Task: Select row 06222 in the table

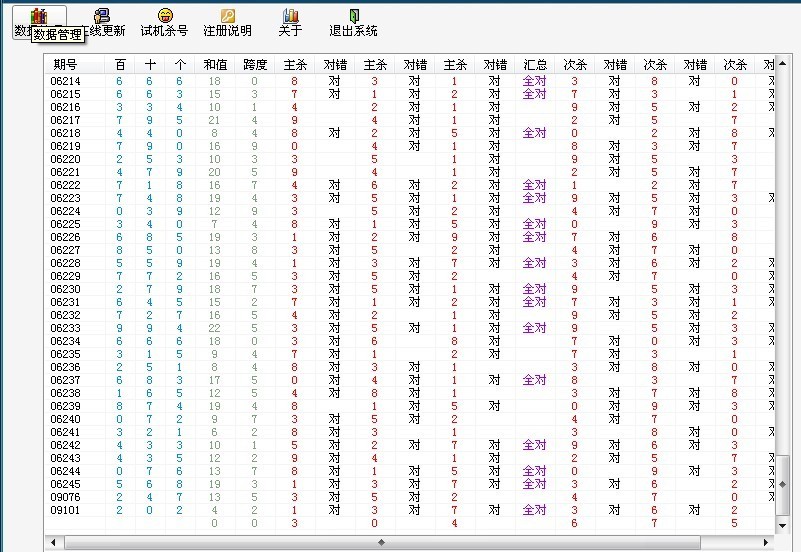Action: [410, 185]
